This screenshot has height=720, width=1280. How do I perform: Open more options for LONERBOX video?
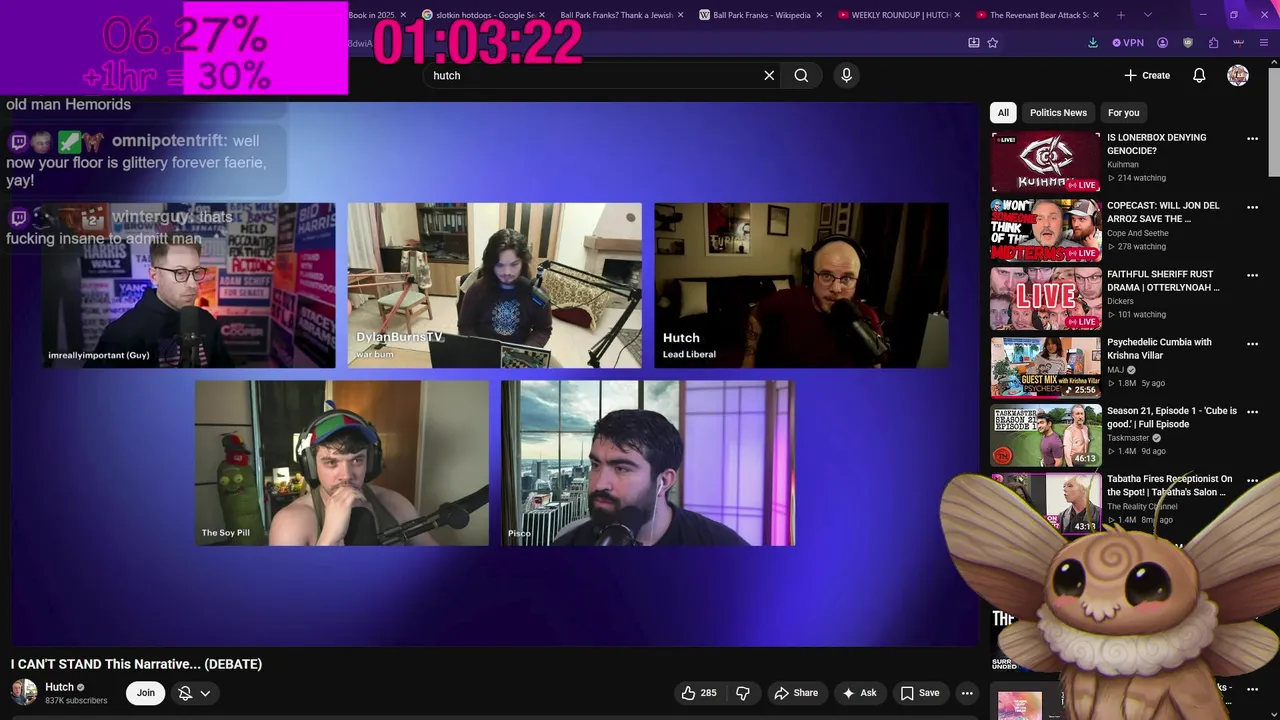(x=1252, y=139)
